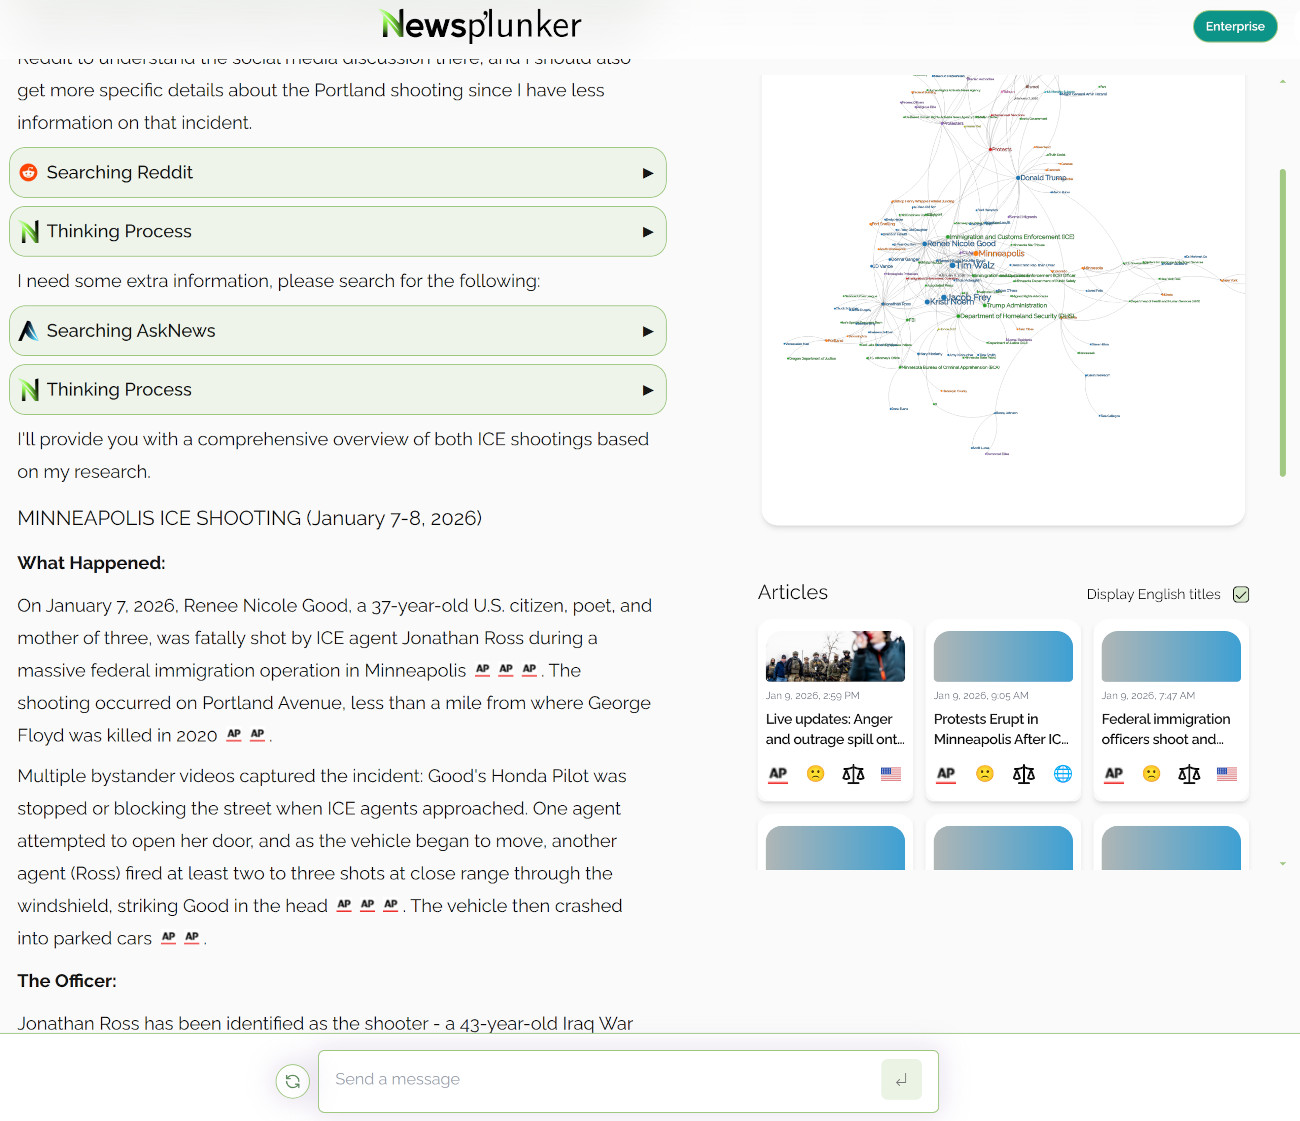This screenshot has width=1300, height=1121.
Task: Click the 'Articles' heading
Action: (x=793, y=592)
